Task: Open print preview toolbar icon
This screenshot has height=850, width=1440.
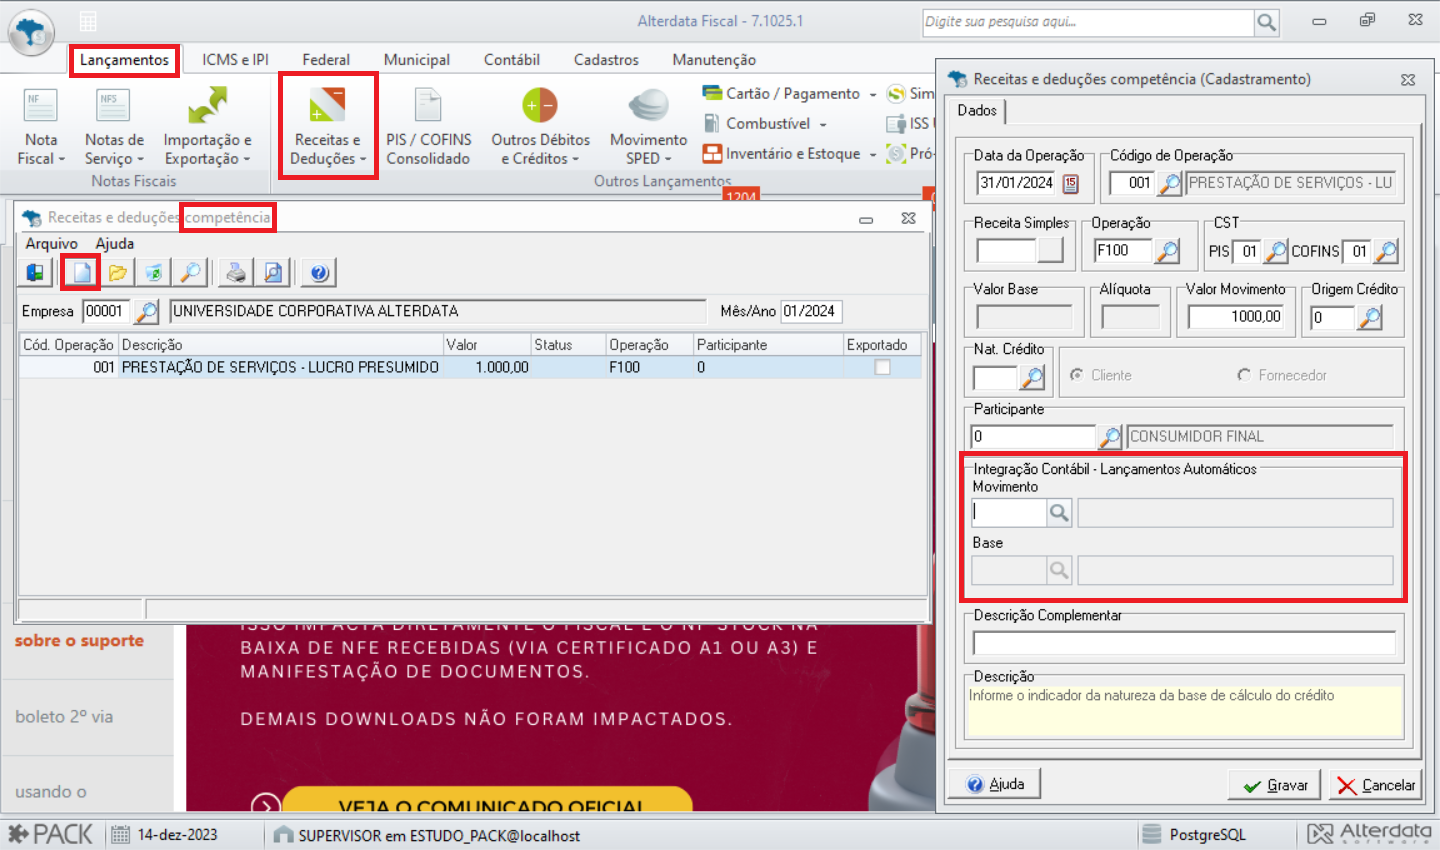Action: click(x=273, y=272)
